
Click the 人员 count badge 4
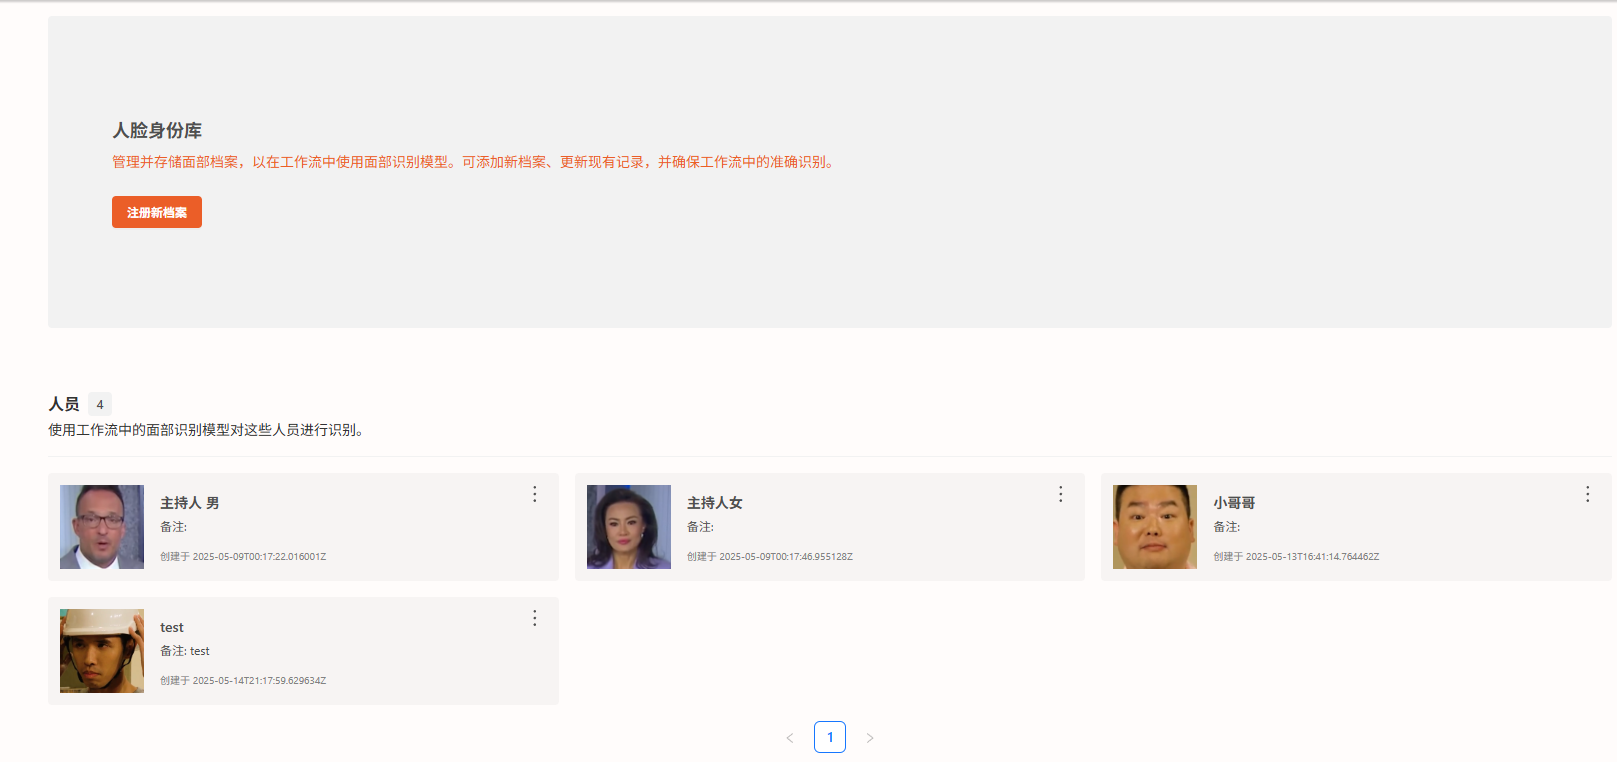pos(99,405)
